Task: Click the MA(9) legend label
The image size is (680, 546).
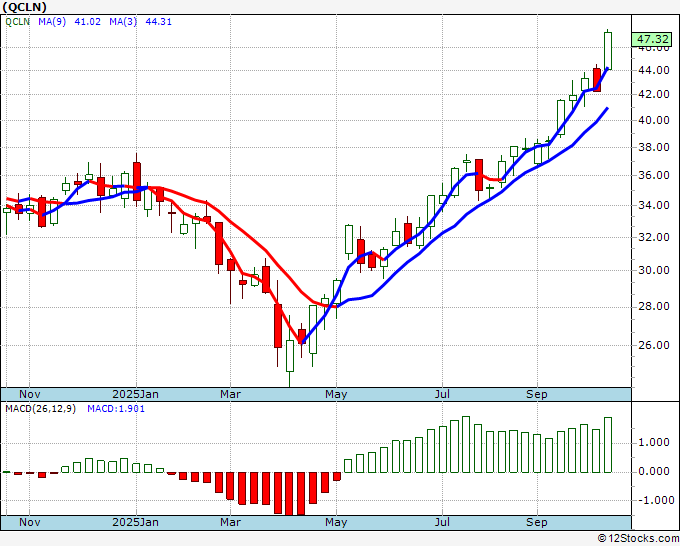Action: 52,21
